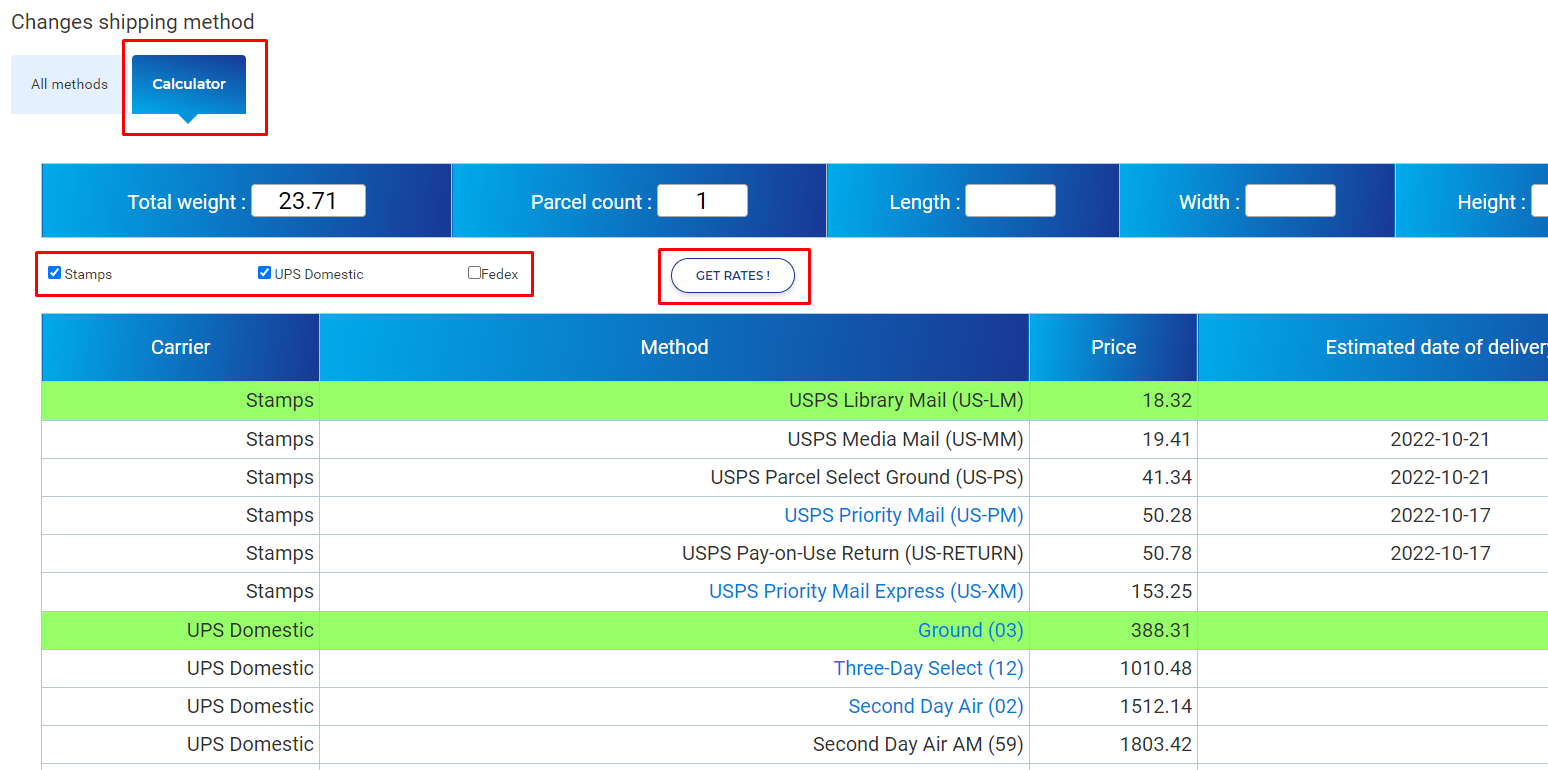Click the Stamps checkbox label text
This screenshot has height=770, width=1548.
point(88,274)
